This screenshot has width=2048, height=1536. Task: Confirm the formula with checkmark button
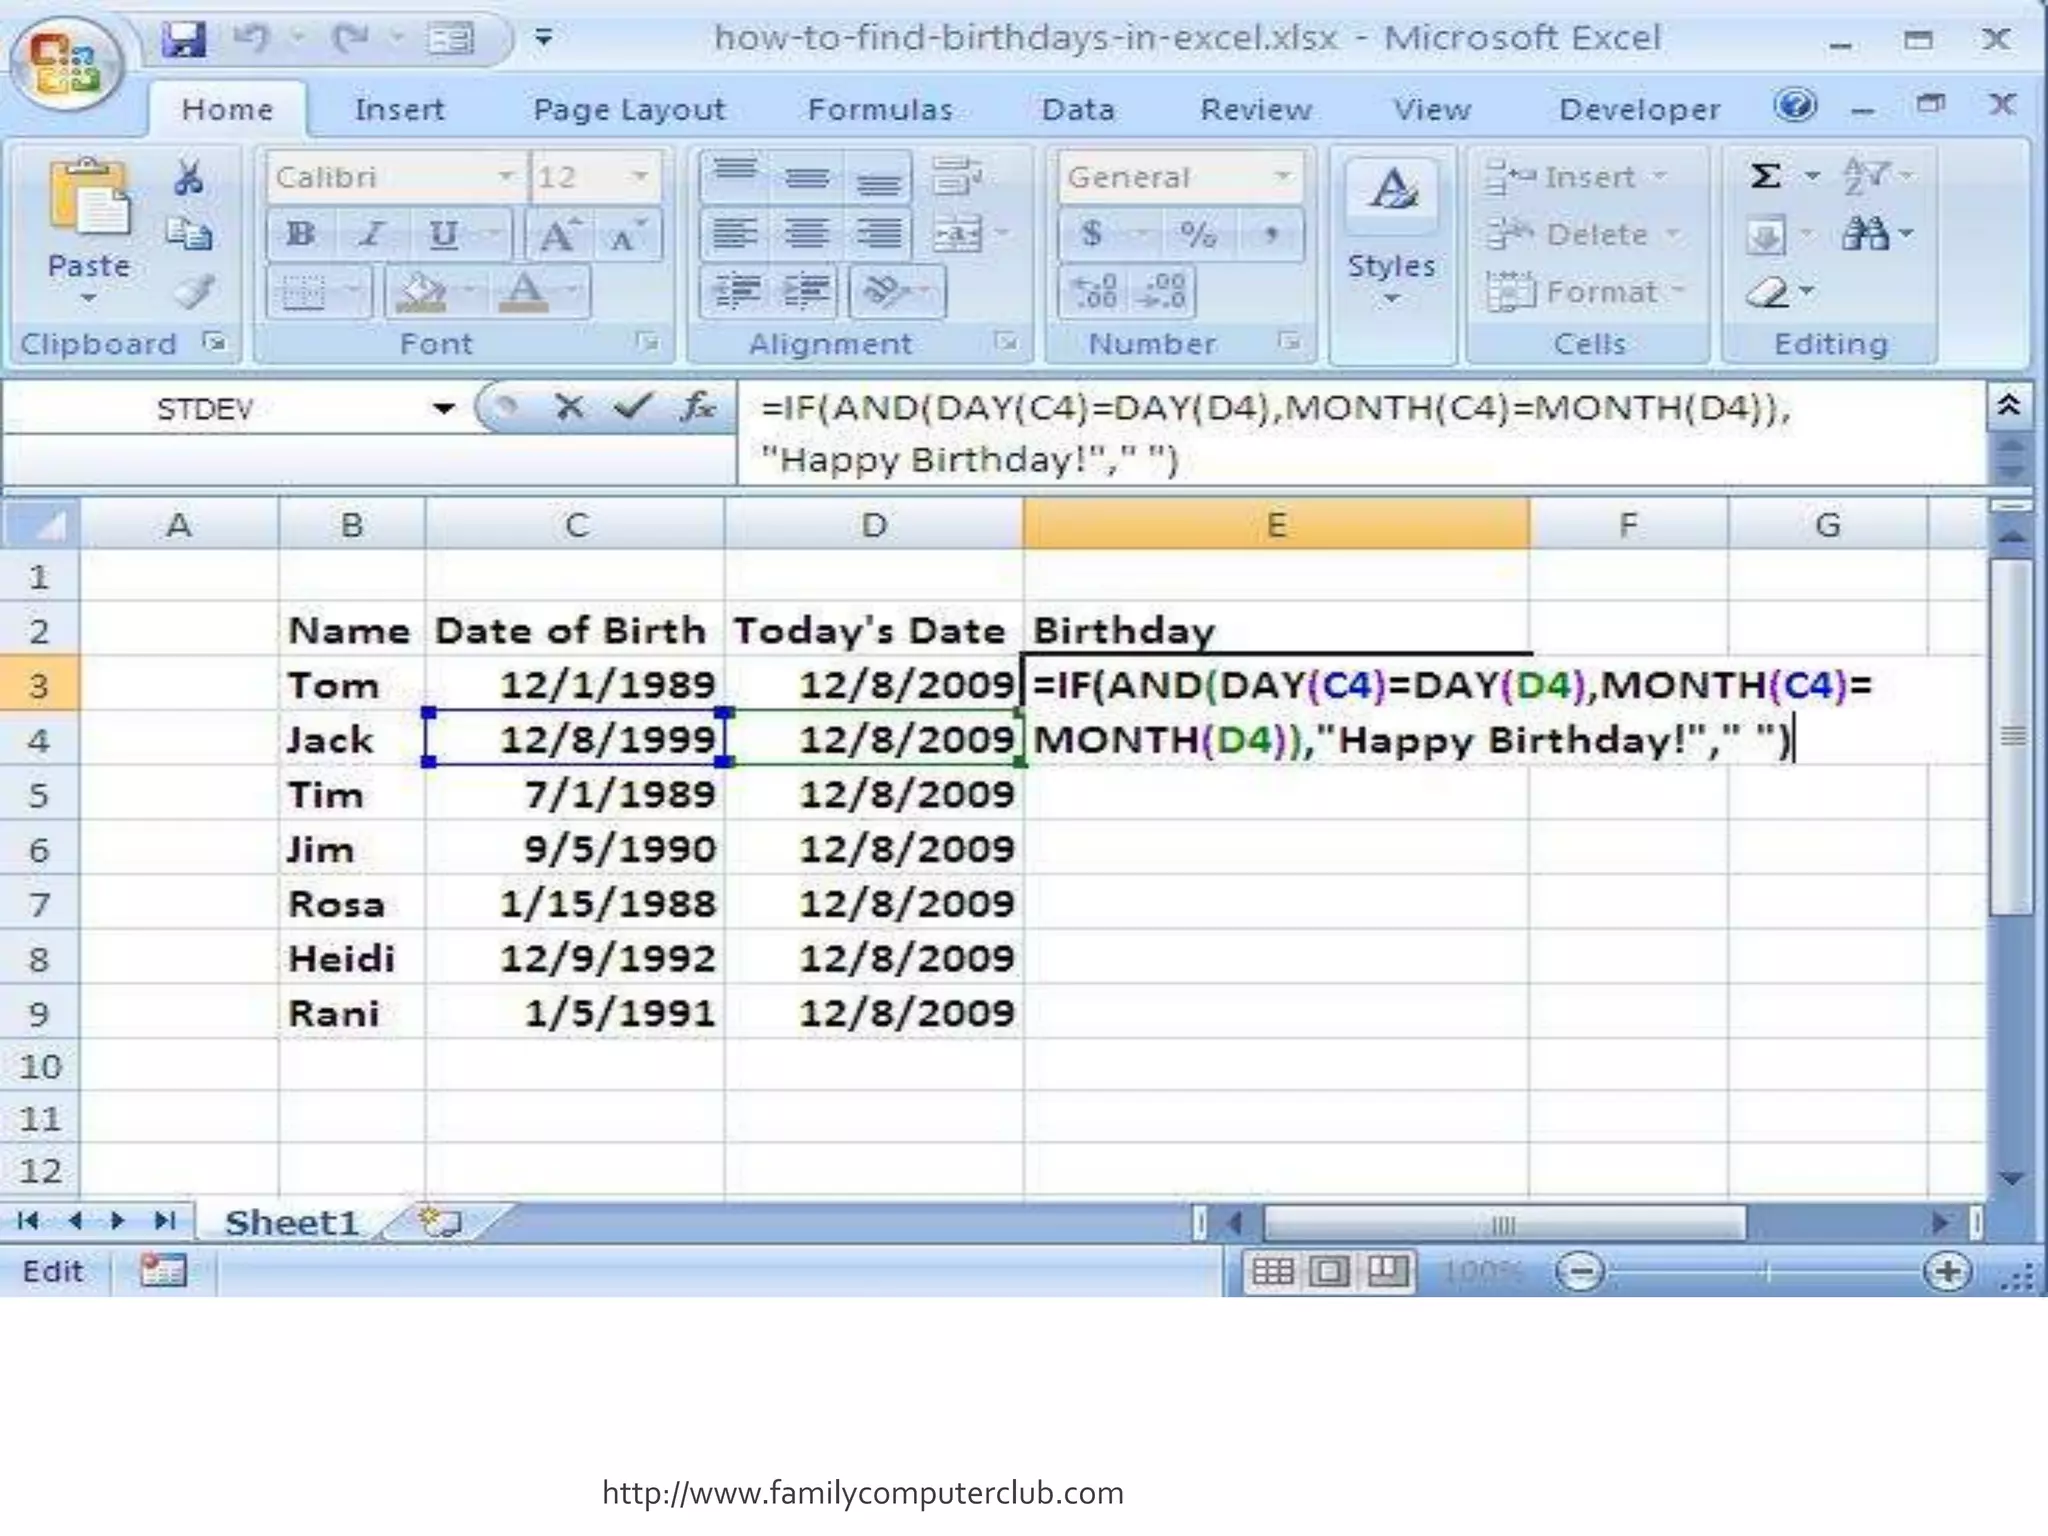[x=633, y=407]
